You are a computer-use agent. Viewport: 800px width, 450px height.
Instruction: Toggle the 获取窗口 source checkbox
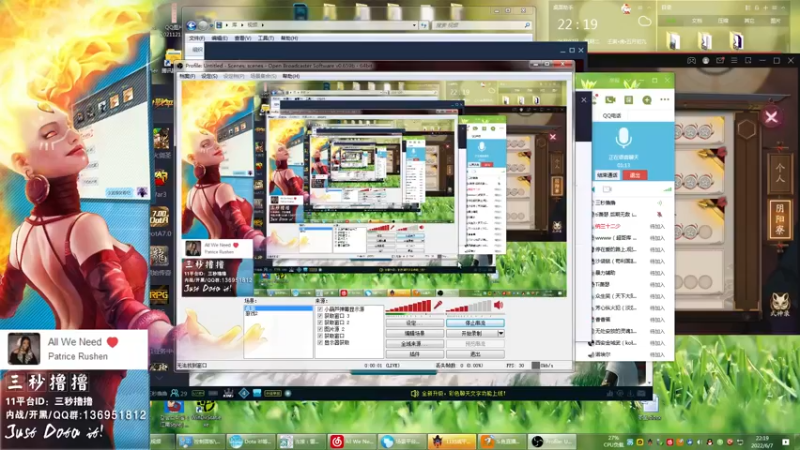tap(320, 336)
